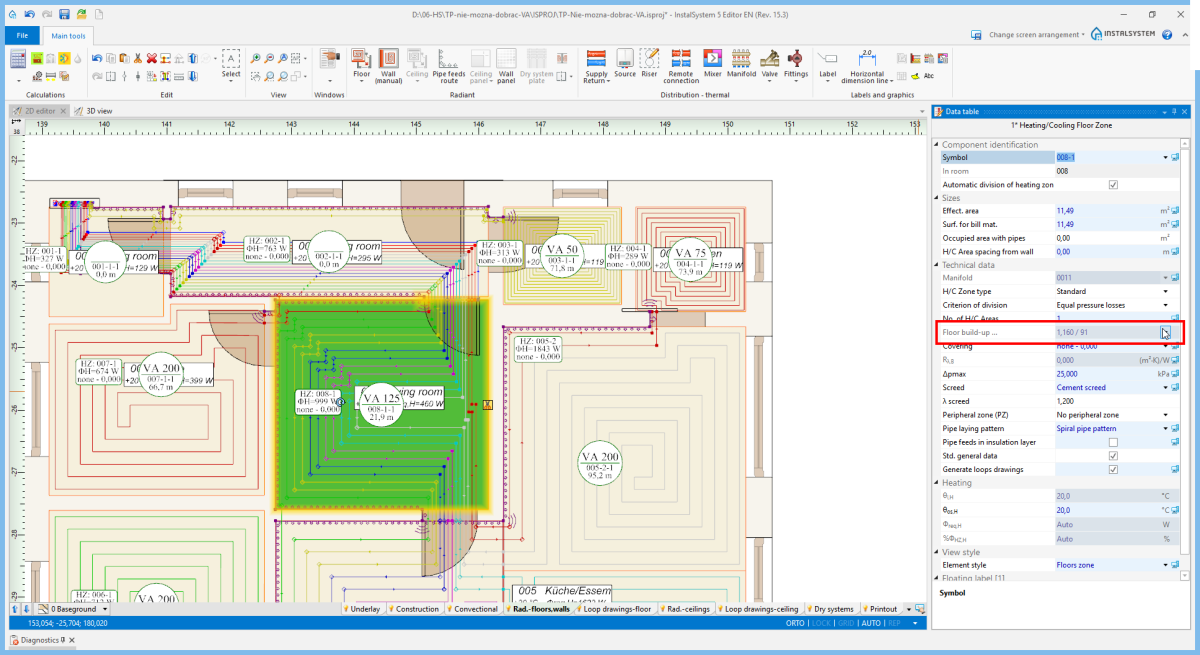This screenshot has height=655, width=1200.
Task: Open the Pipe laying pattern dropdown
Action: pyautogui.click(x=1165, y=428)
